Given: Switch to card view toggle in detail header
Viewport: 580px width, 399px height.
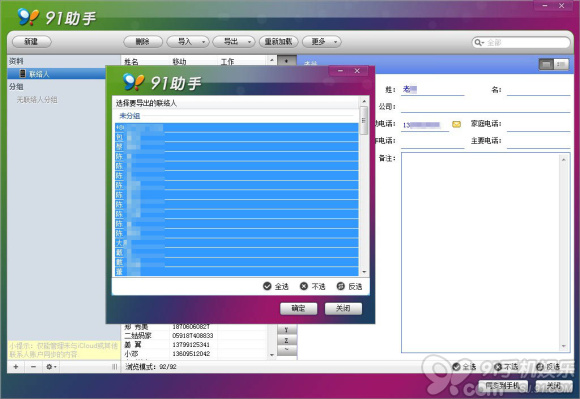Looking at the screenshot, I should [x=546, y=64].
